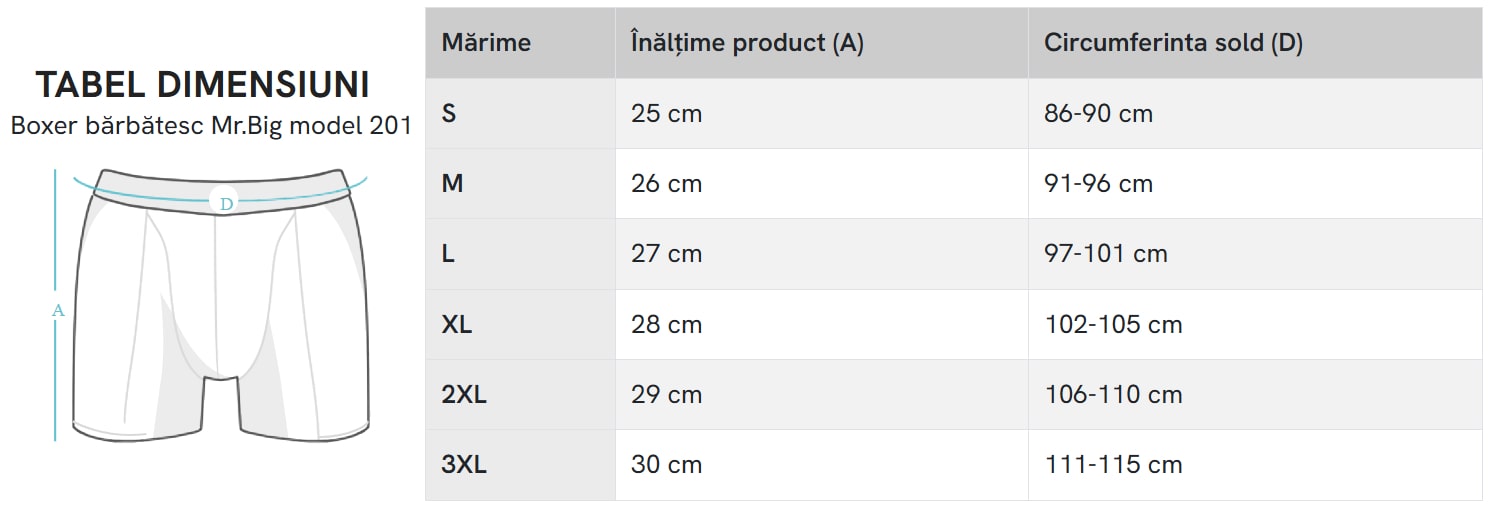Image resolution: width=1492 pixels, height=511 pixels.
Task: Select the S size row label
Action: [449, 114]
